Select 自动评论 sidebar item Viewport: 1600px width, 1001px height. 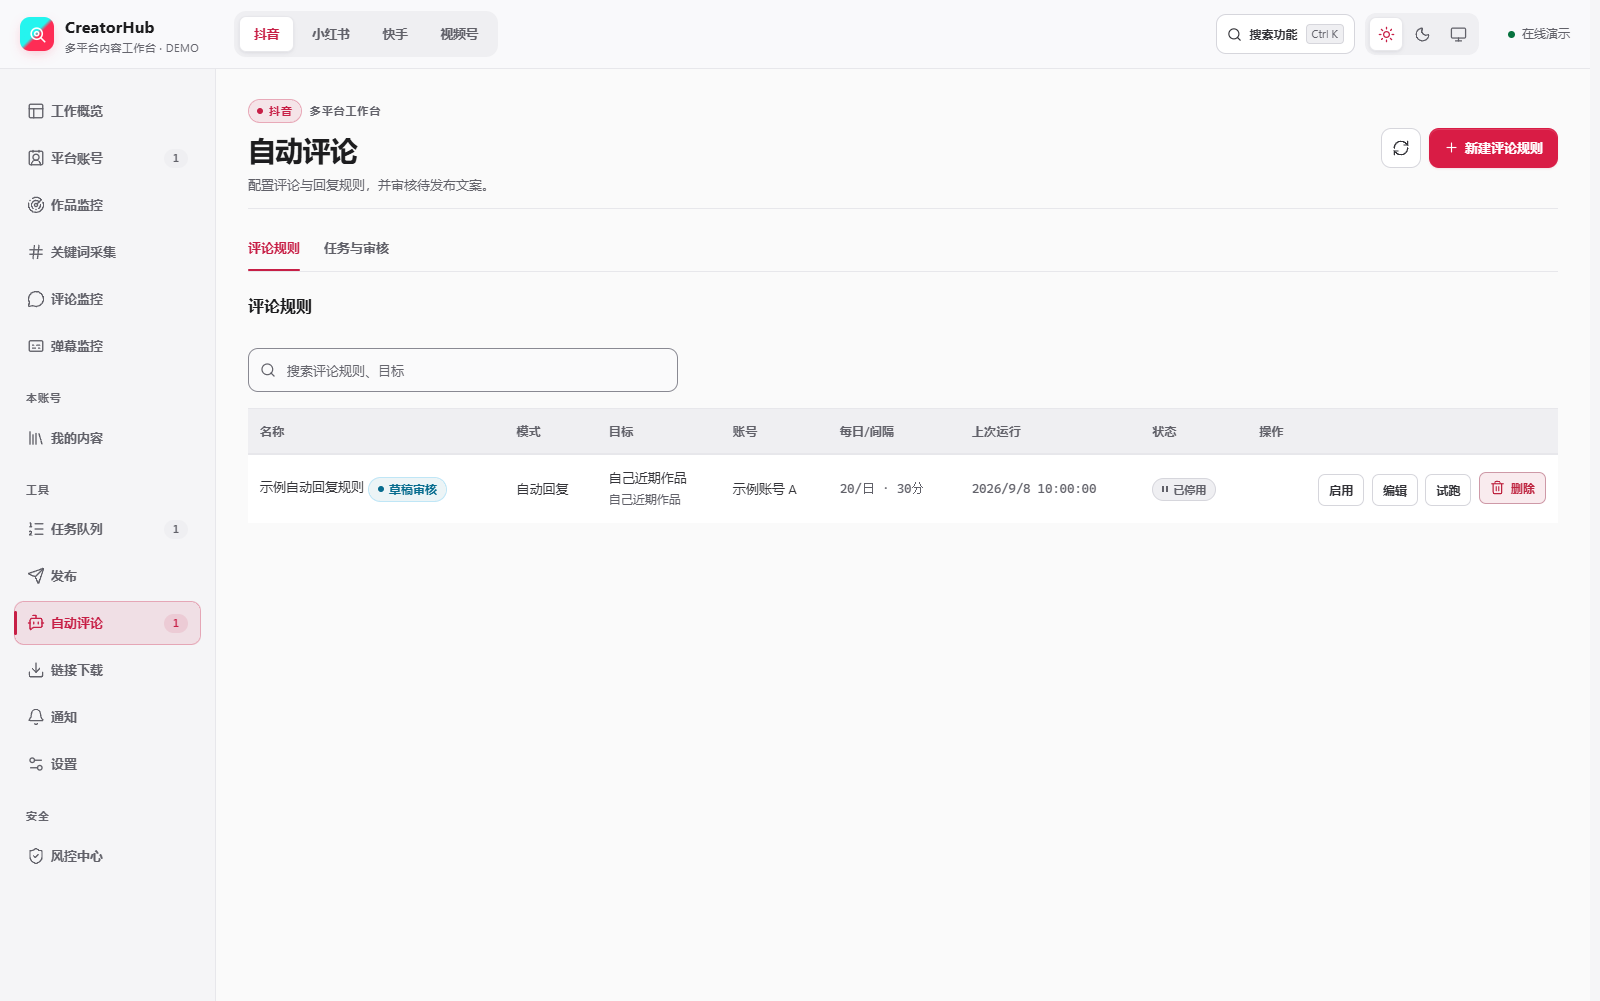click(107, 623)
